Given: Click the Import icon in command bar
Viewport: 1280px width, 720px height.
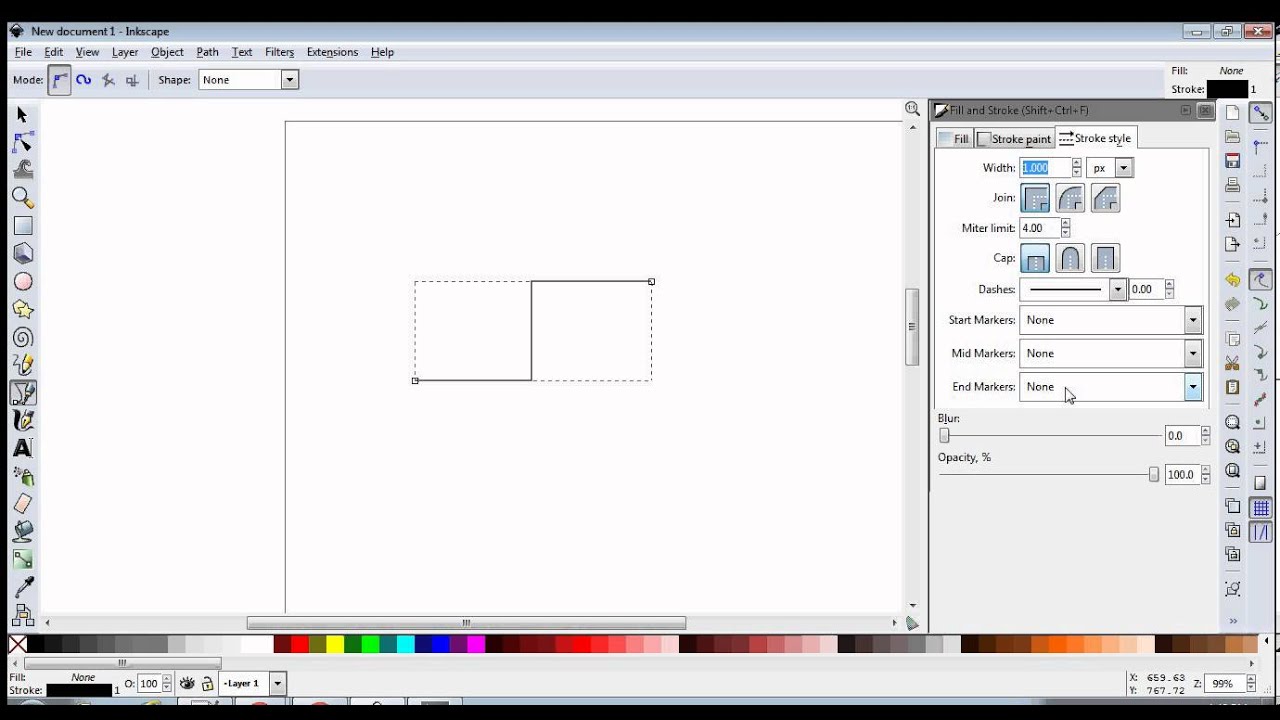Looking at the screenshot, I should [1233, 220].
